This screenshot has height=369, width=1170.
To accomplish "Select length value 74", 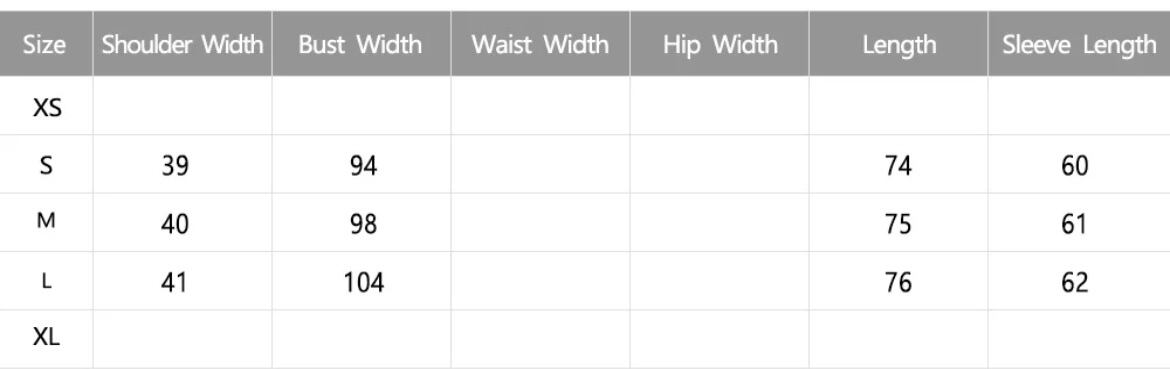I will (898, 165).
